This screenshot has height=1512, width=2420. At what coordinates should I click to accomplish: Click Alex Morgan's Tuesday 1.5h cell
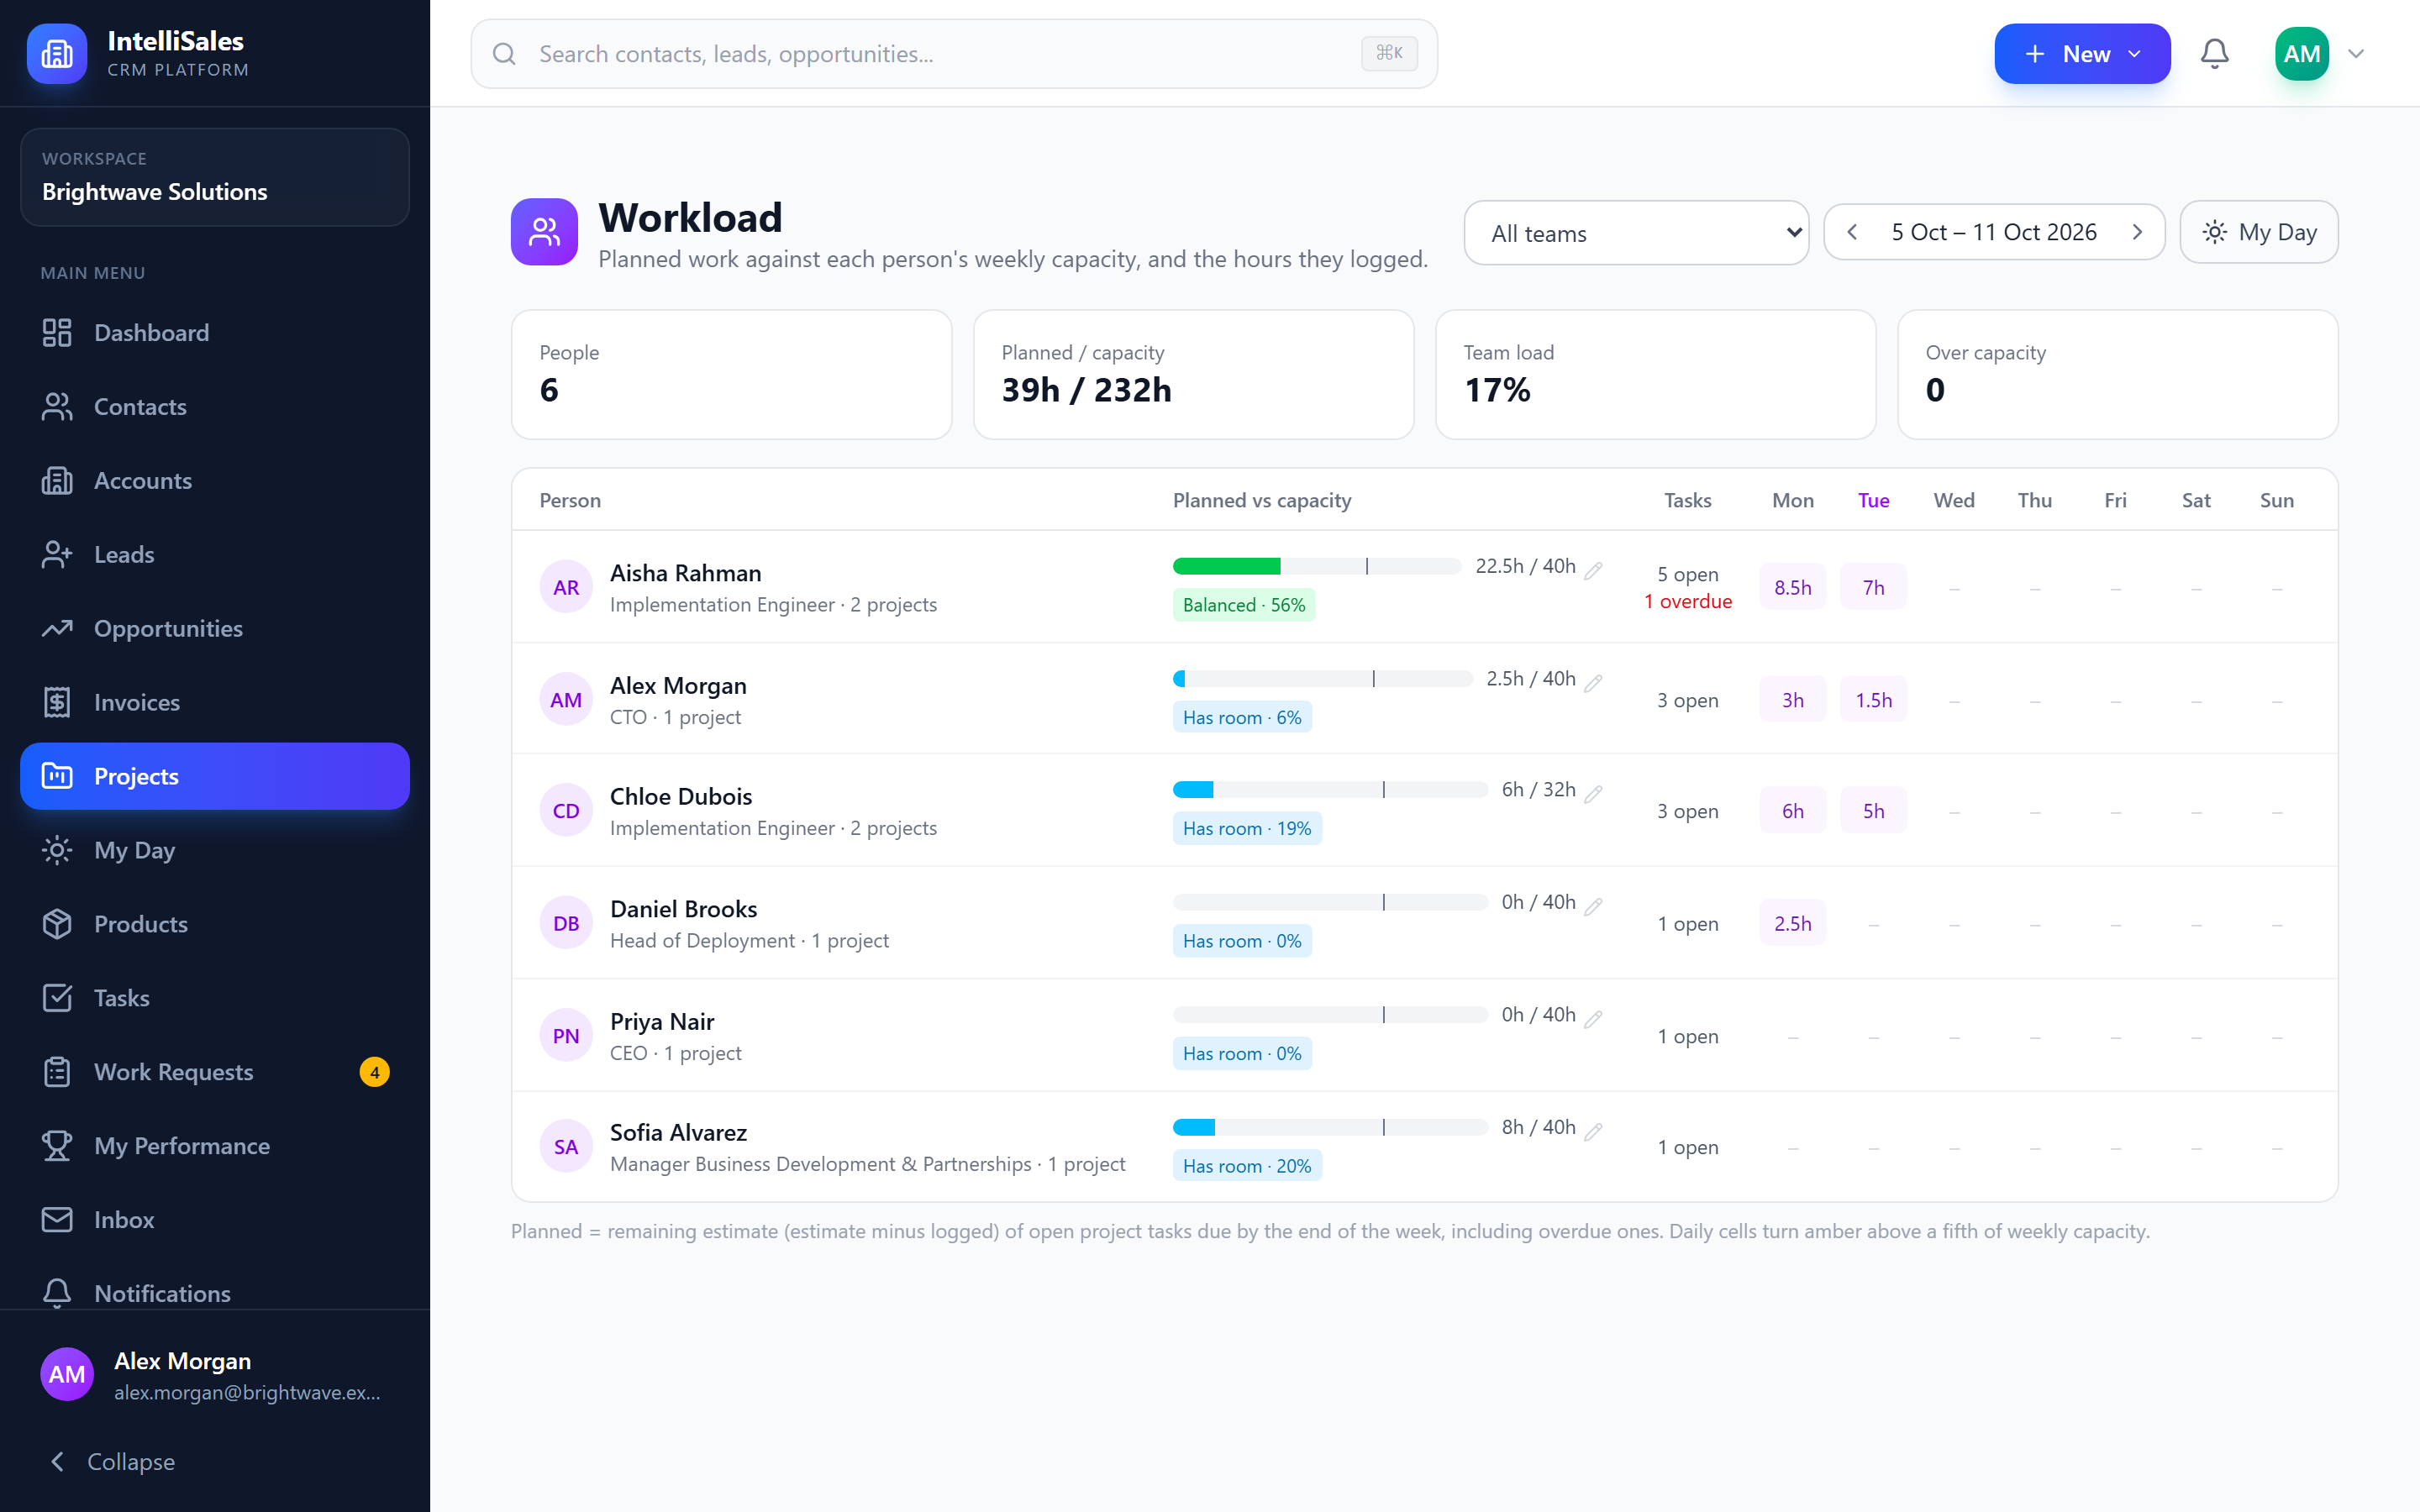[1873, 700]
